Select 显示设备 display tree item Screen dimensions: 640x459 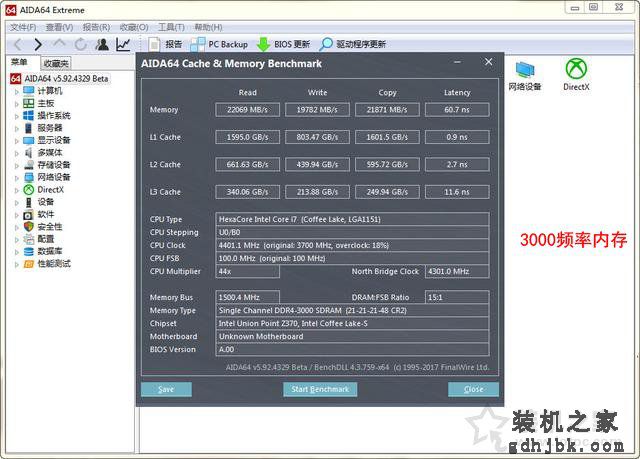(x=47, y=140)
